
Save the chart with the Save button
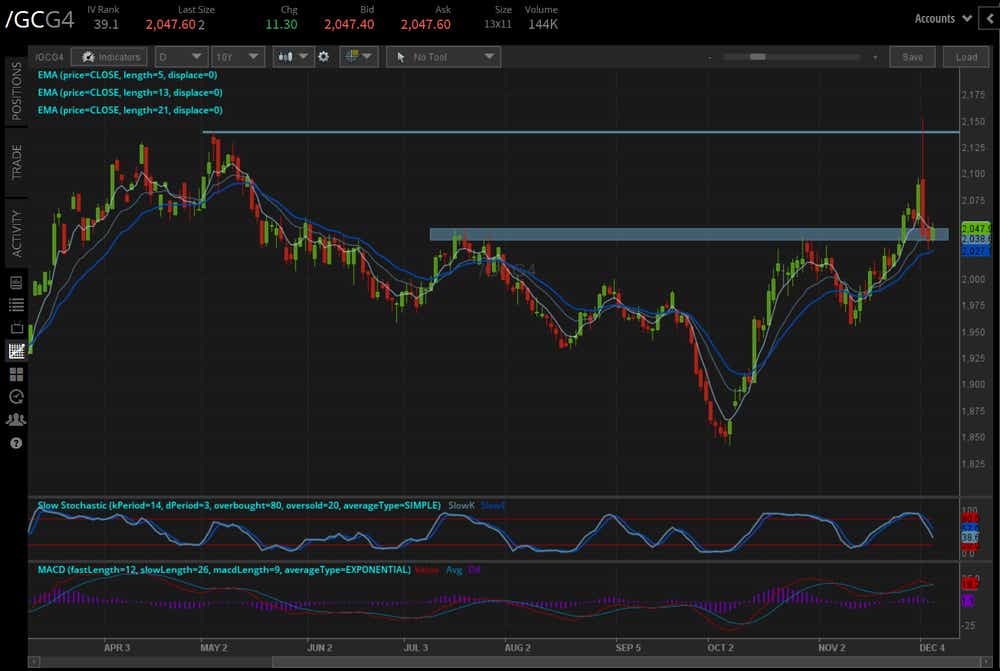912,57
